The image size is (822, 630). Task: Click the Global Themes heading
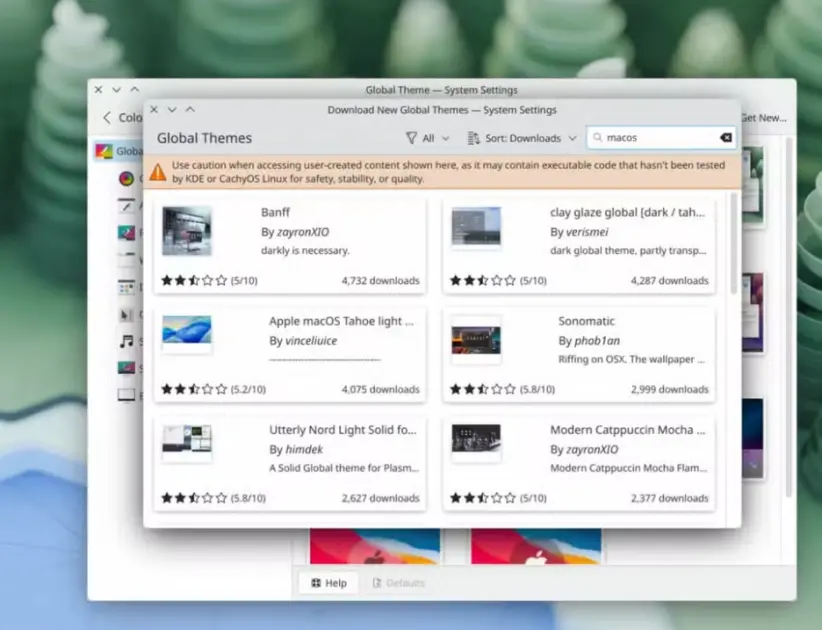point(204,138)
